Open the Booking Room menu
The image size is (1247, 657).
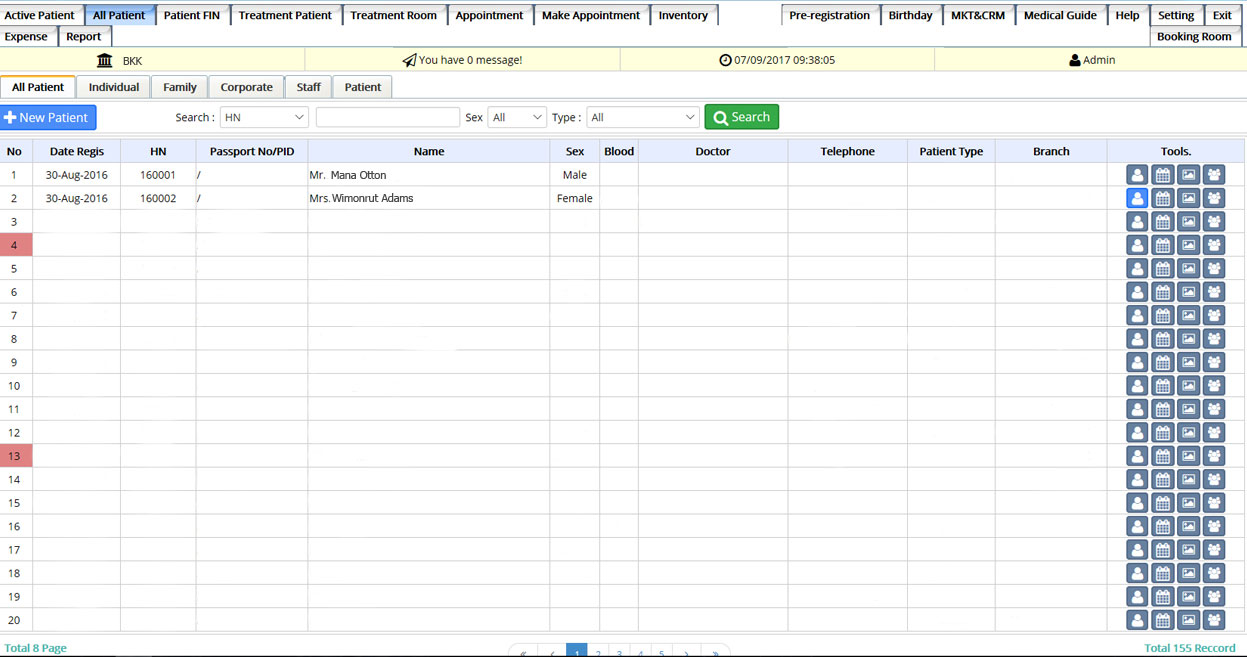[1194, 37]
